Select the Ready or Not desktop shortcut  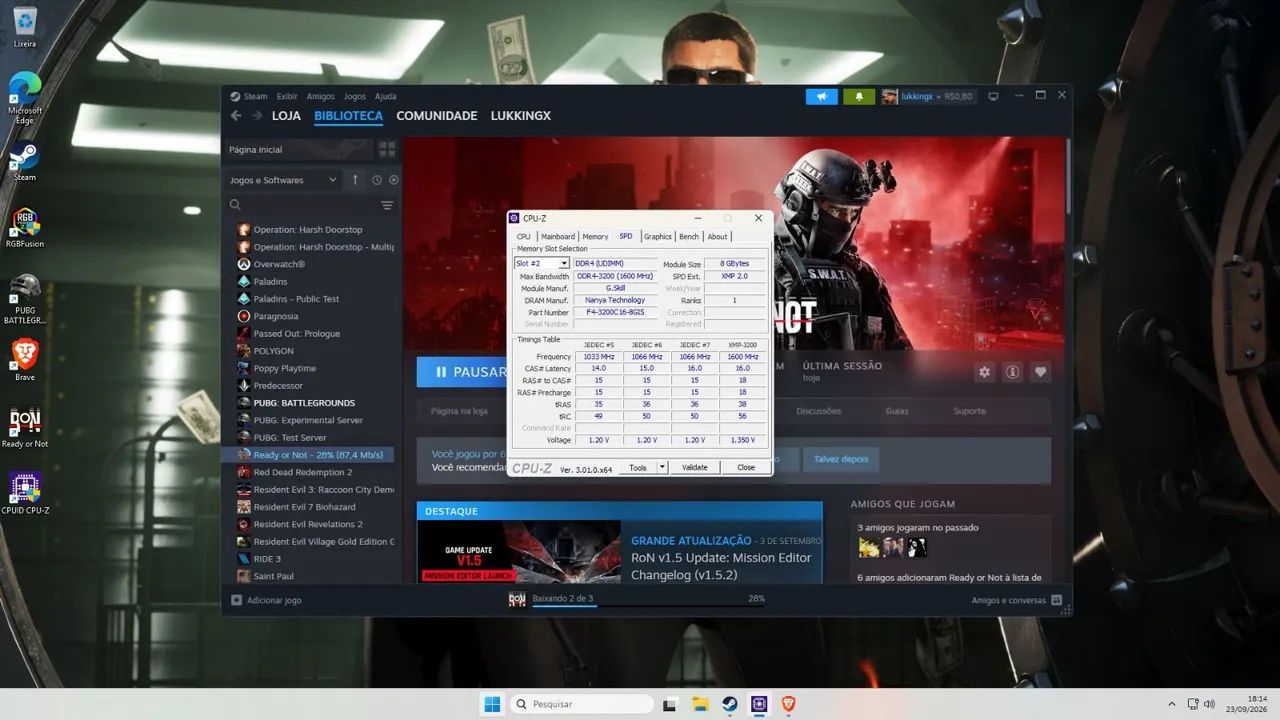(25, 427)
